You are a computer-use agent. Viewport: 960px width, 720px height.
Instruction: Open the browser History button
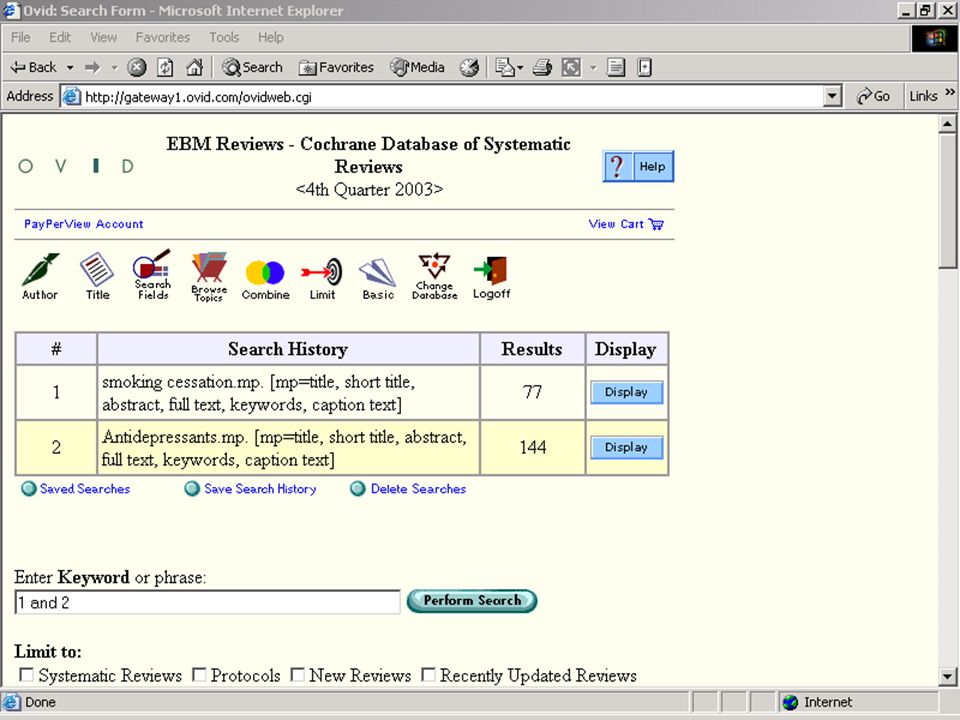(470, 67)
